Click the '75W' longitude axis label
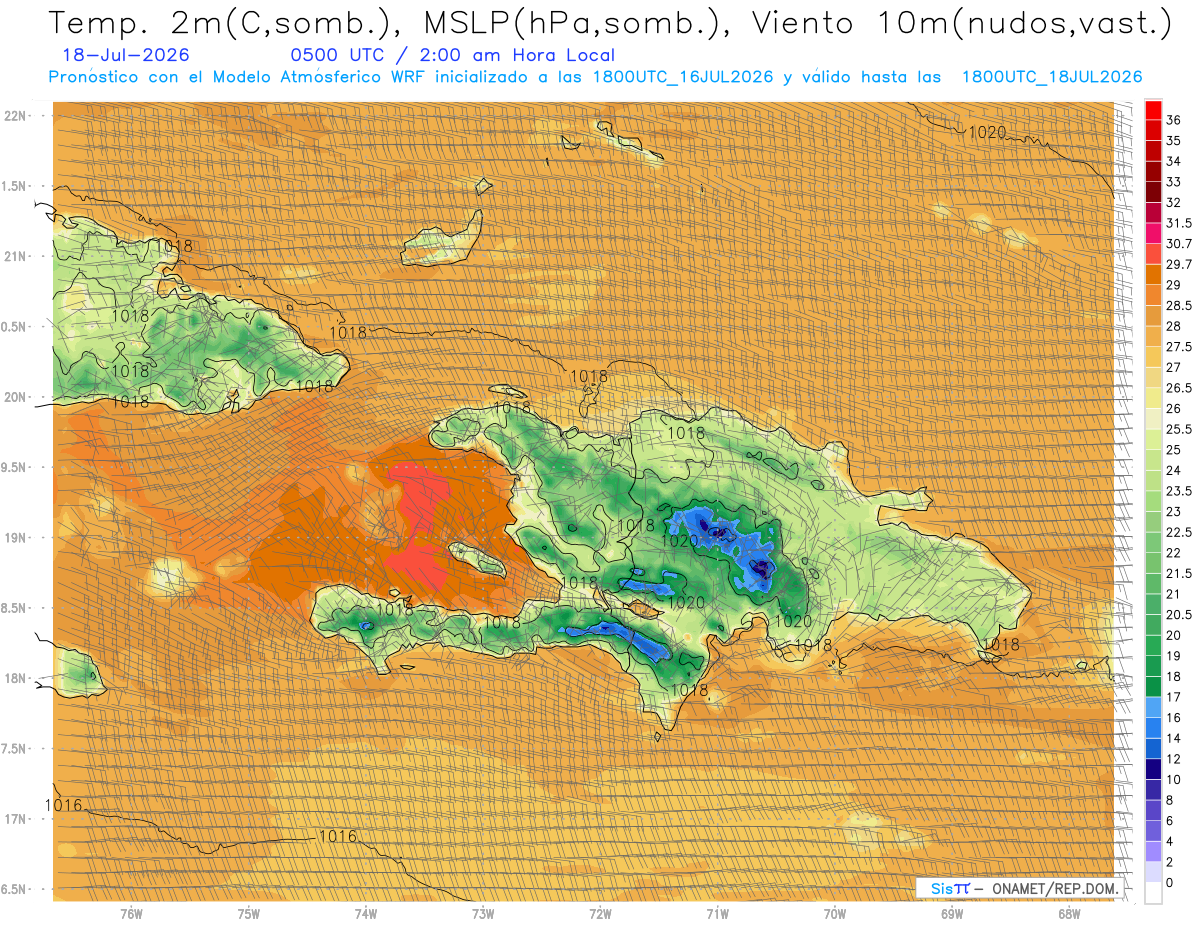1200x927 pixels. coord(248,913)
